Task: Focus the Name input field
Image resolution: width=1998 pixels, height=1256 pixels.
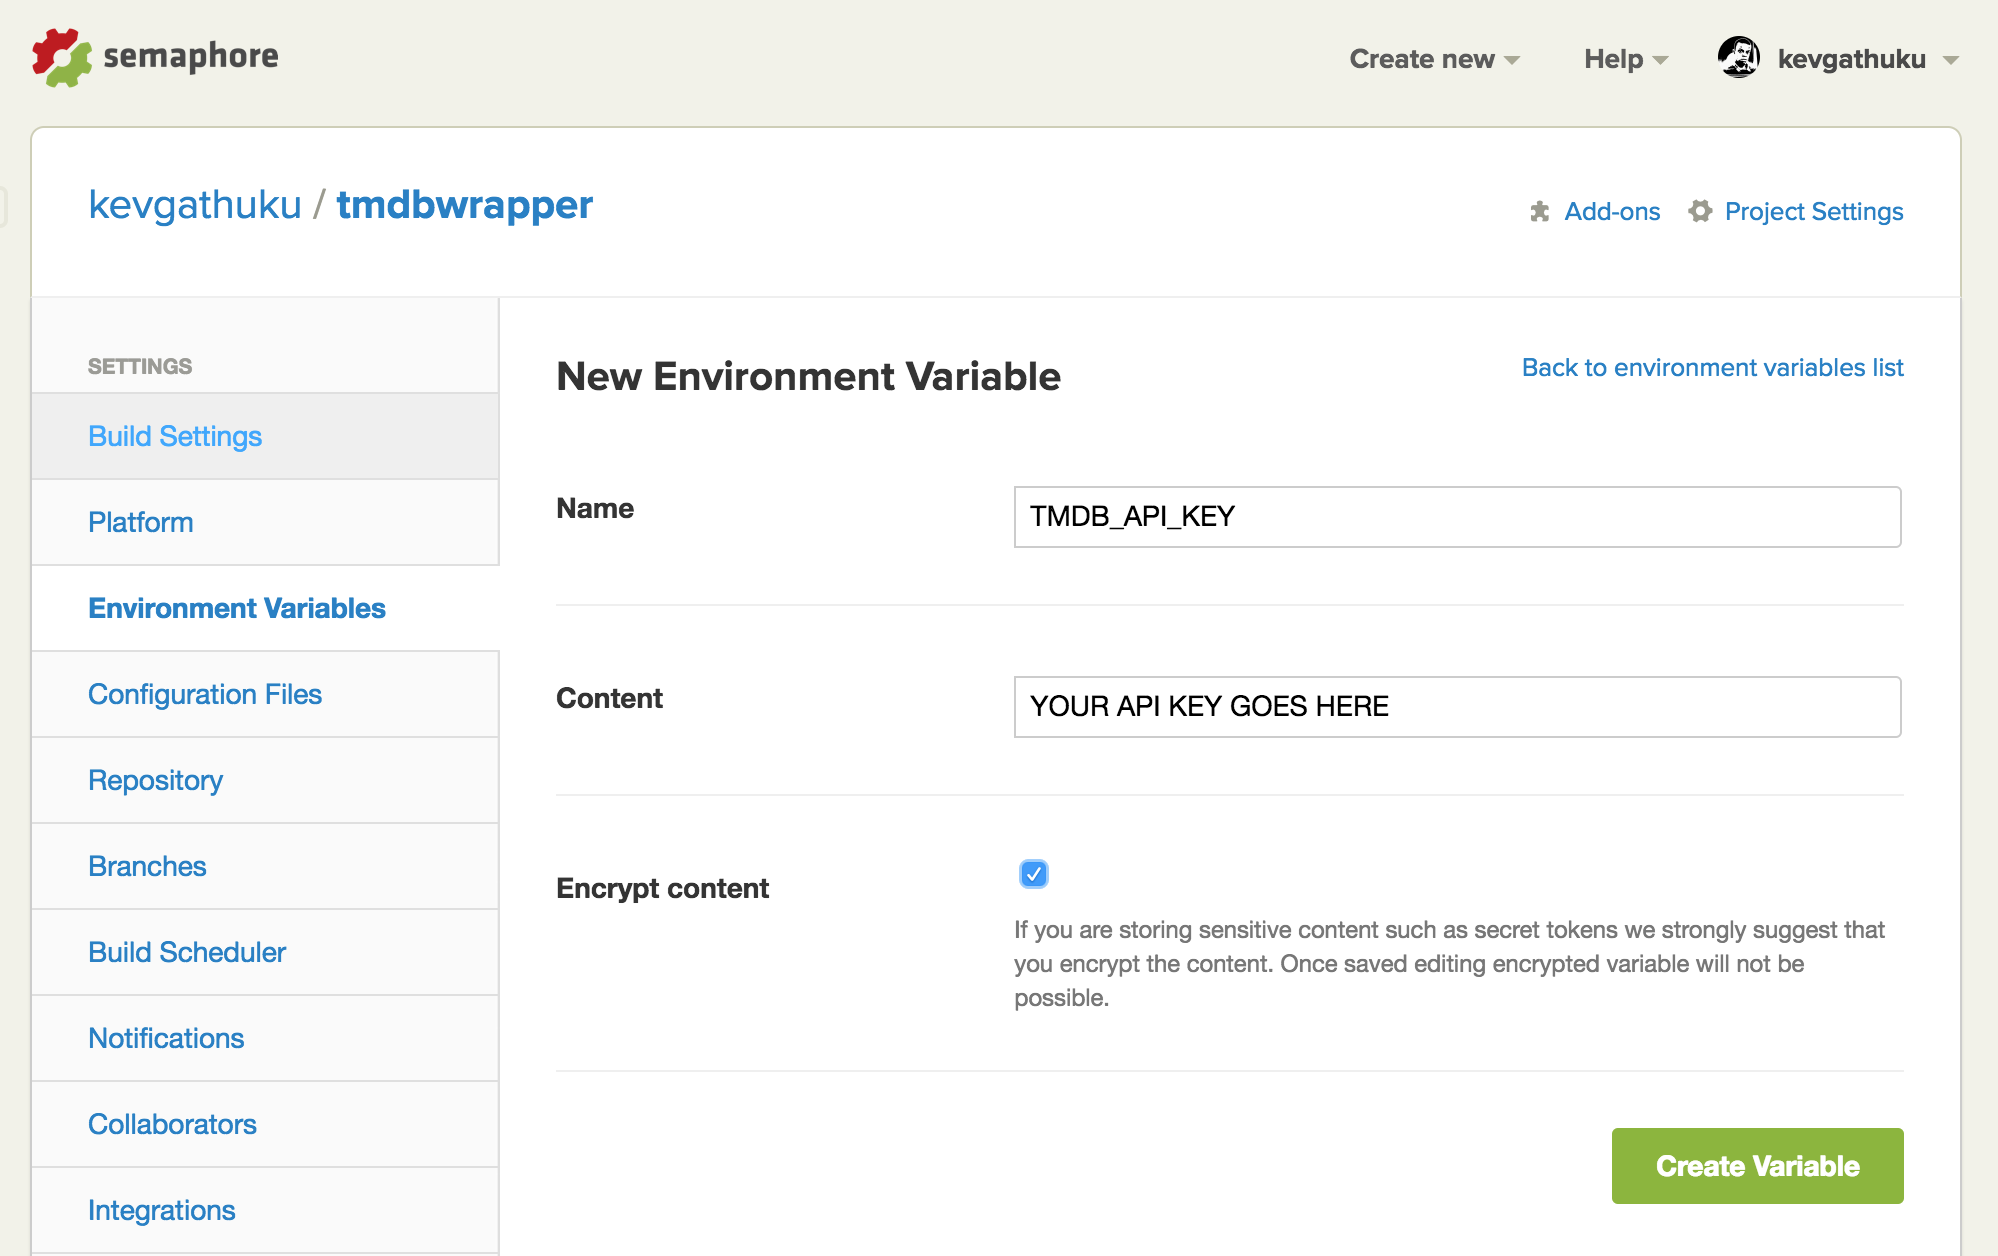Action: click(x=1457, y=517)
